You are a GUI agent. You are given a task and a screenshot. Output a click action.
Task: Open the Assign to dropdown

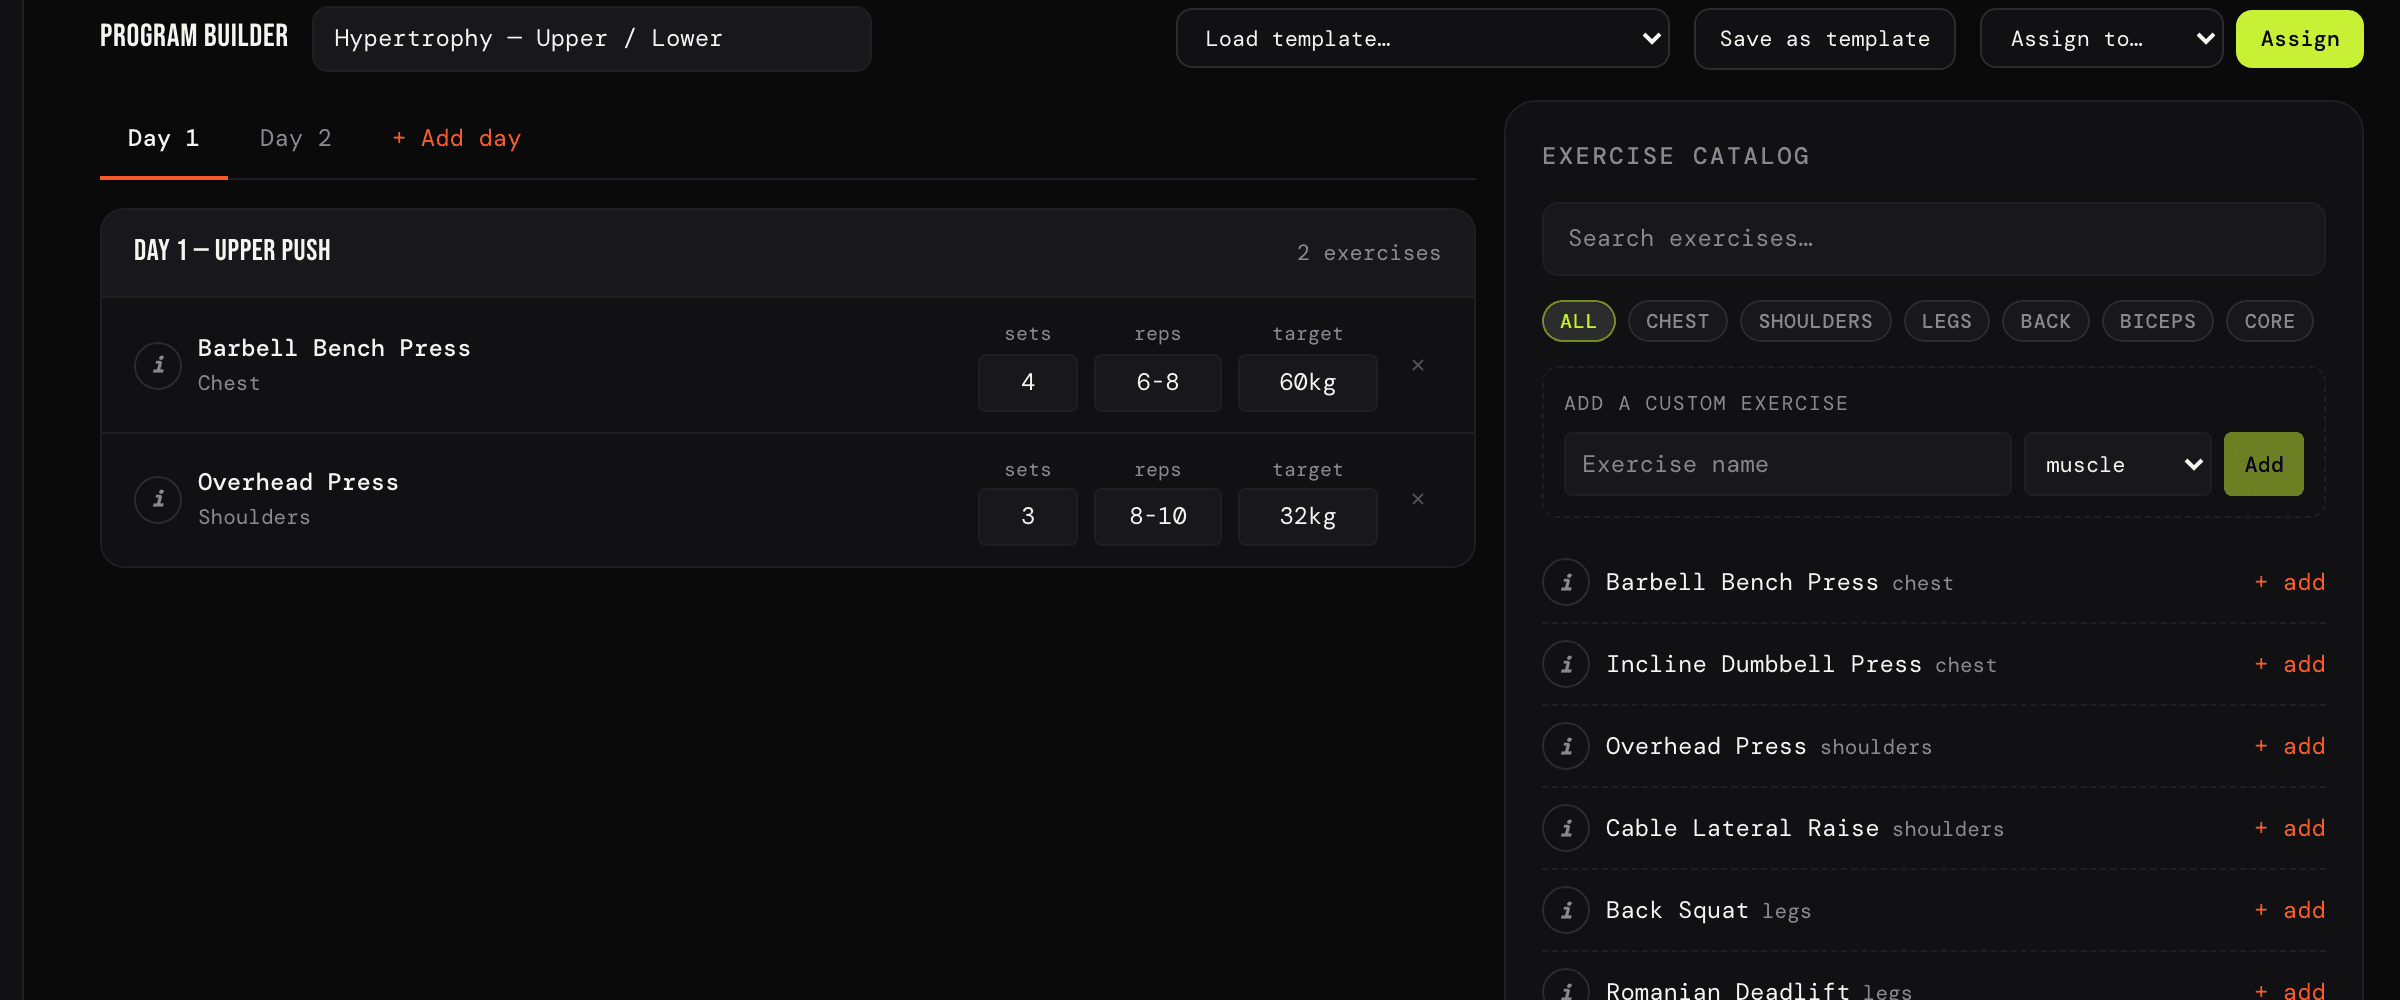2102,39
